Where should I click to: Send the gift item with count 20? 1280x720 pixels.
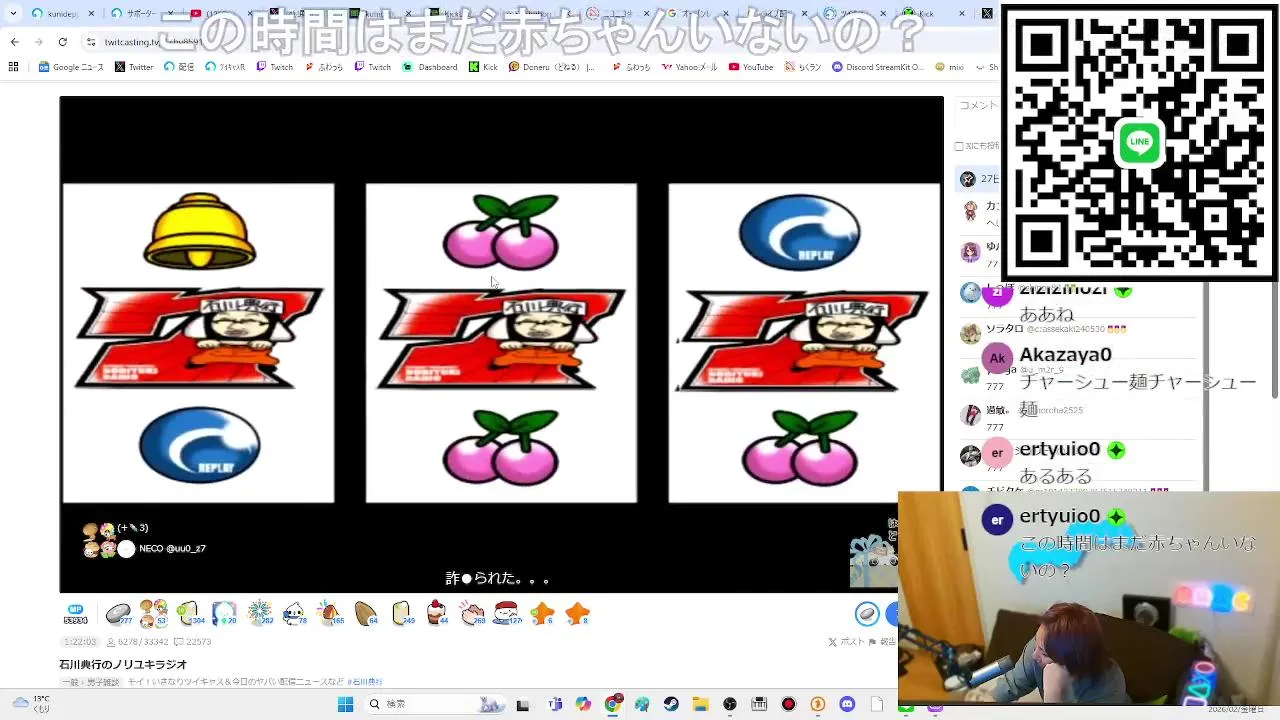click(x=224, y=613)
